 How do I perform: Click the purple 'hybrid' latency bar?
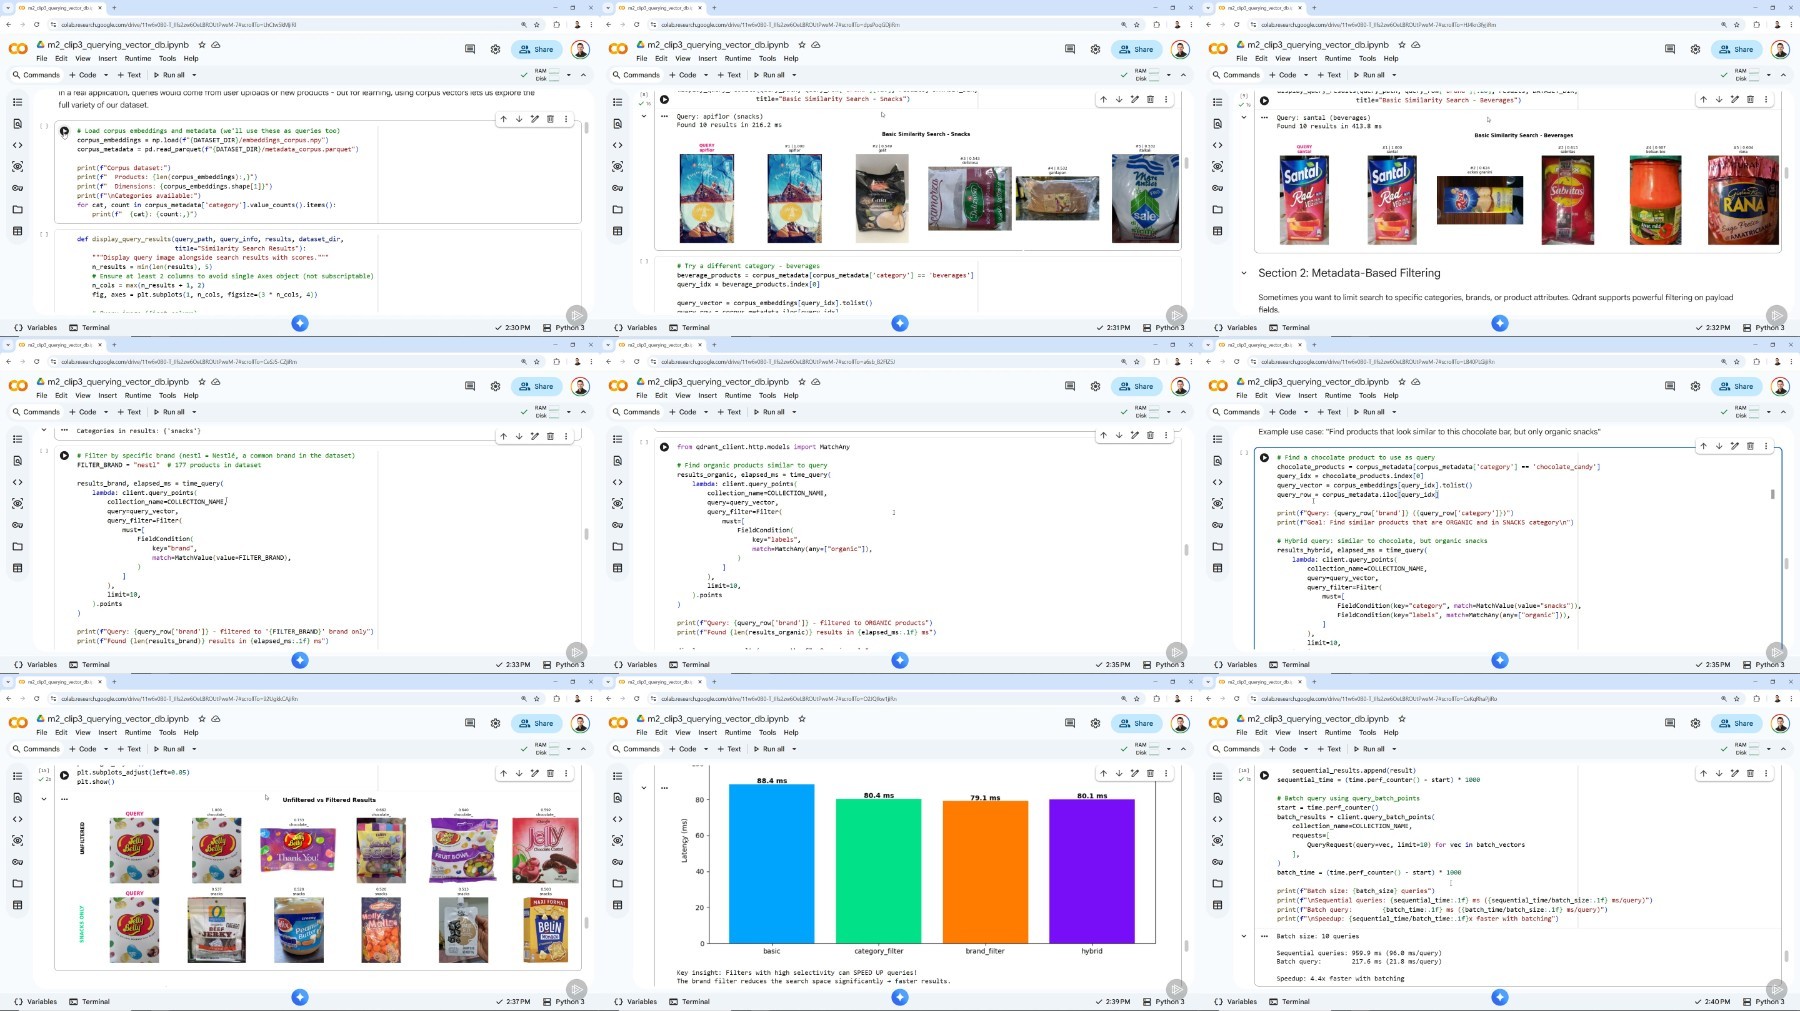[1092, 871]
